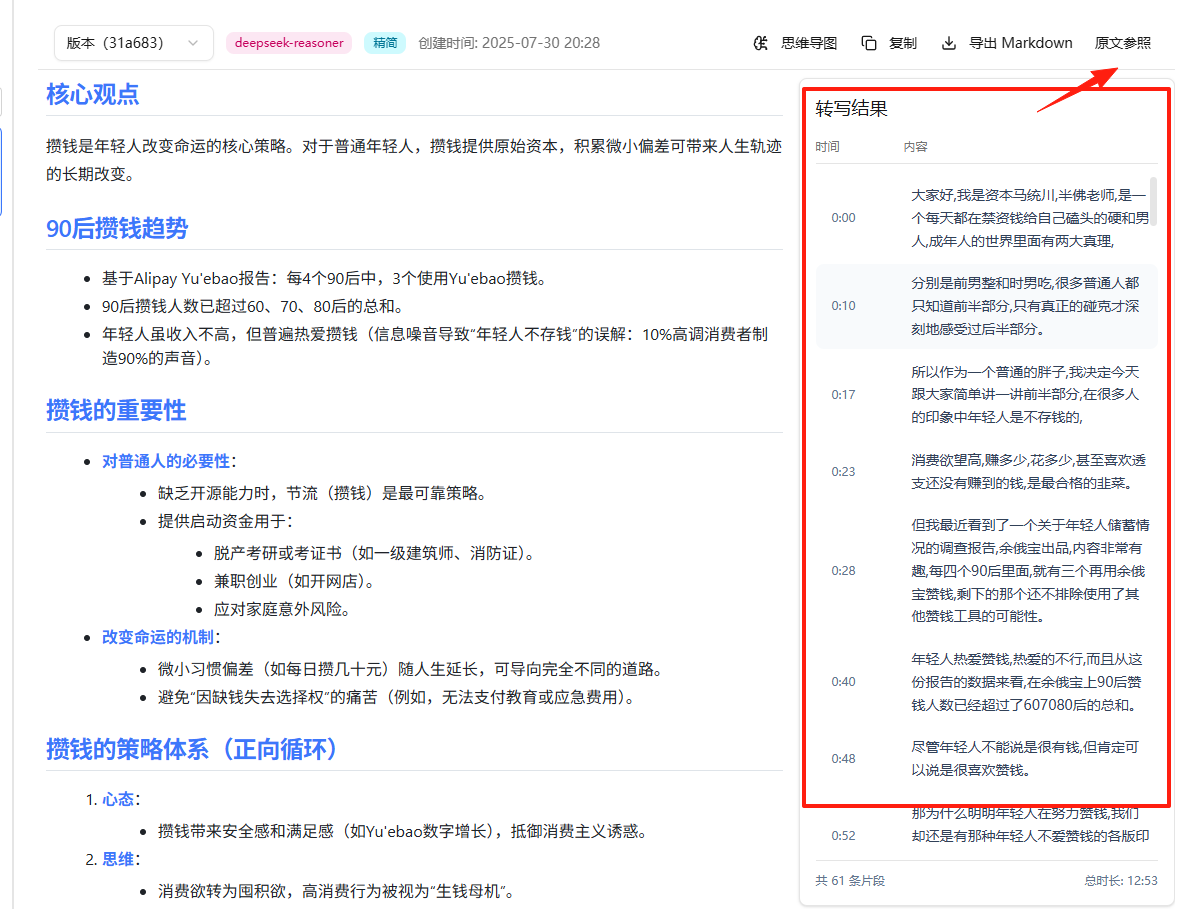Click the 导出 Markdown label

pos(1020,43)
